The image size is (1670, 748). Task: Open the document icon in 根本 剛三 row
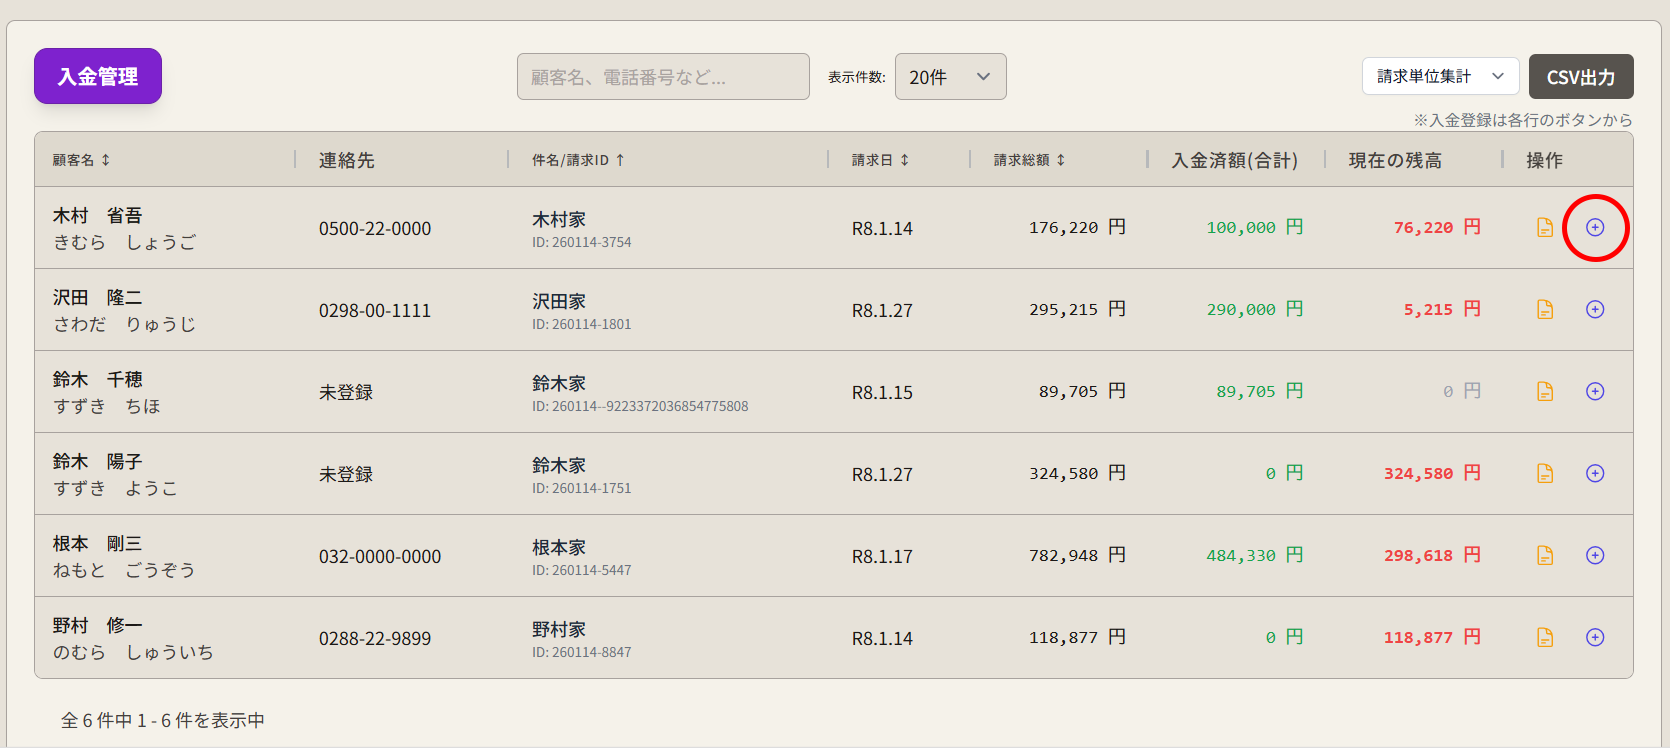[x=1545, y=556]
